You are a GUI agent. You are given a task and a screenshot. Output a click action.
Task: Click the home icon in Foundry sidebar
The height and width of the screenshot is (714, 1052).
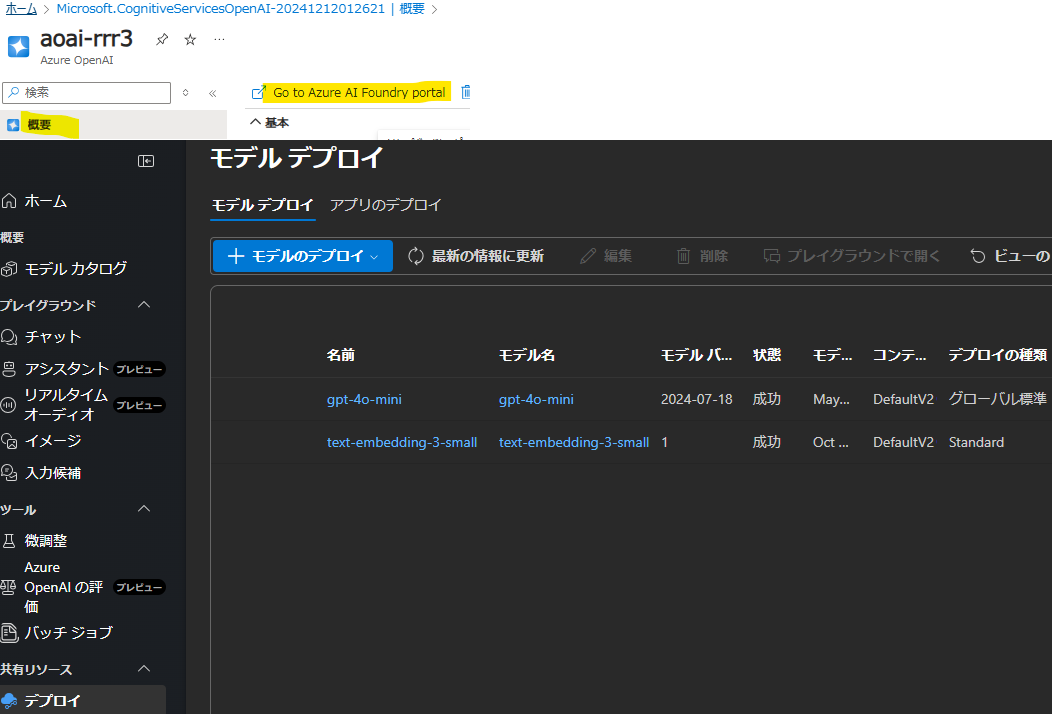(9, 201)
